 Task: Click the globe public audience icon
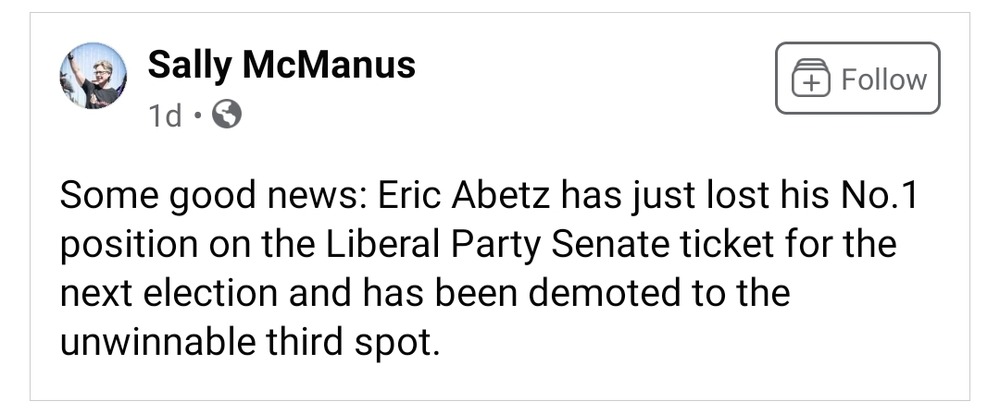[x=229, y=117]
